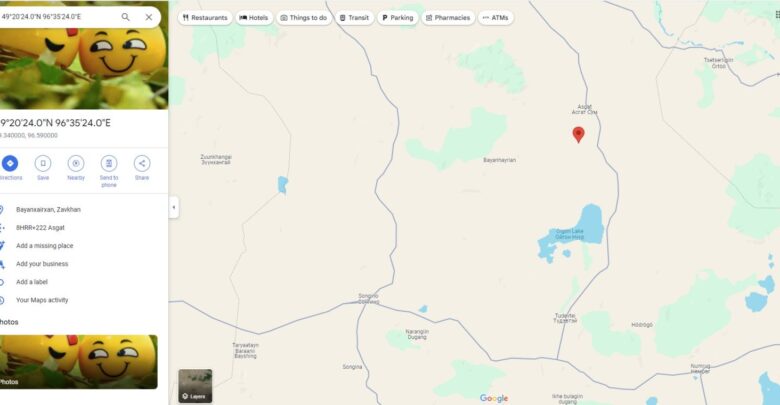Click Add a label option
780x405 pixels.
click(x=32, y=282)
